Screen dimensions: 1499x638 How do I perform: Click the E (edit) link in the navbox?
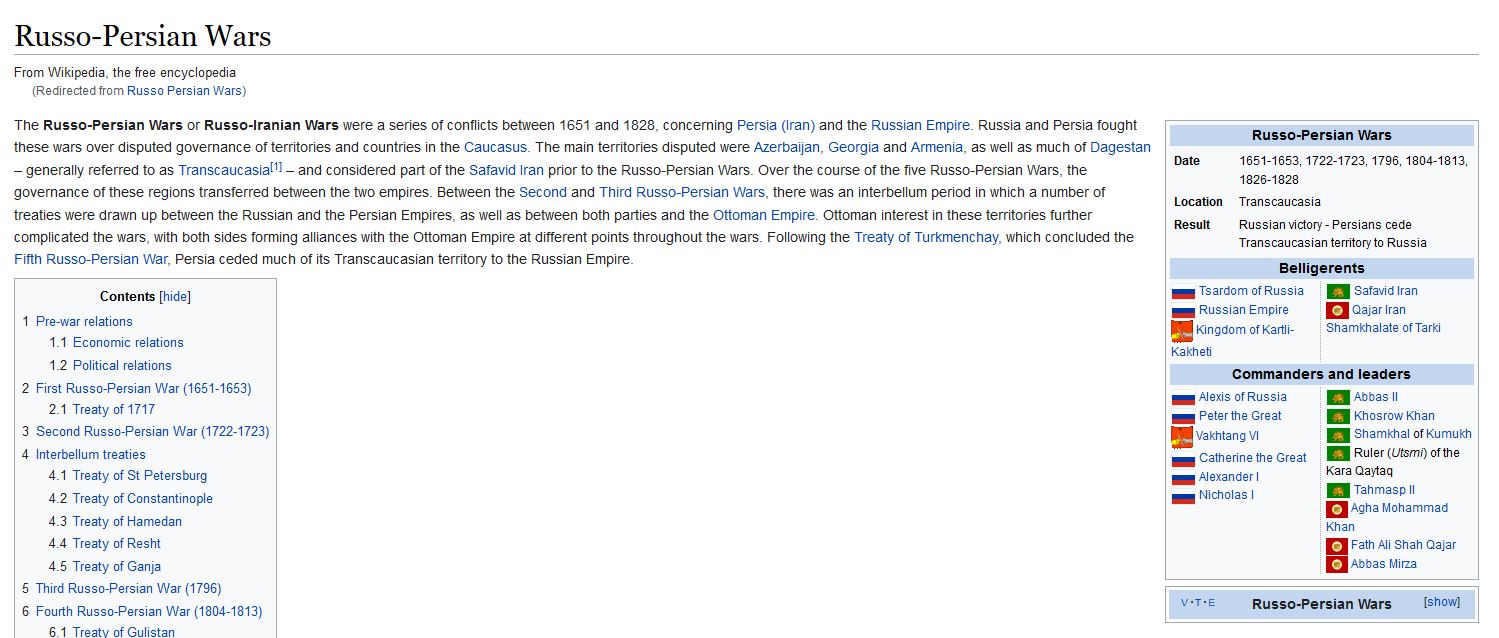(x=1211, y=603)
